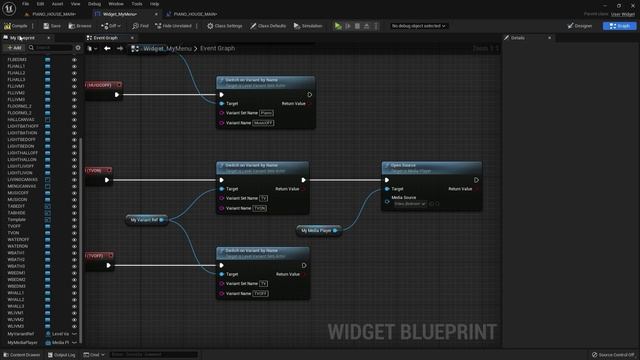Toggle visibility eye for LIGHTLIVON
The width and height of the screenshot is (640, 360).
pos(74,173)
